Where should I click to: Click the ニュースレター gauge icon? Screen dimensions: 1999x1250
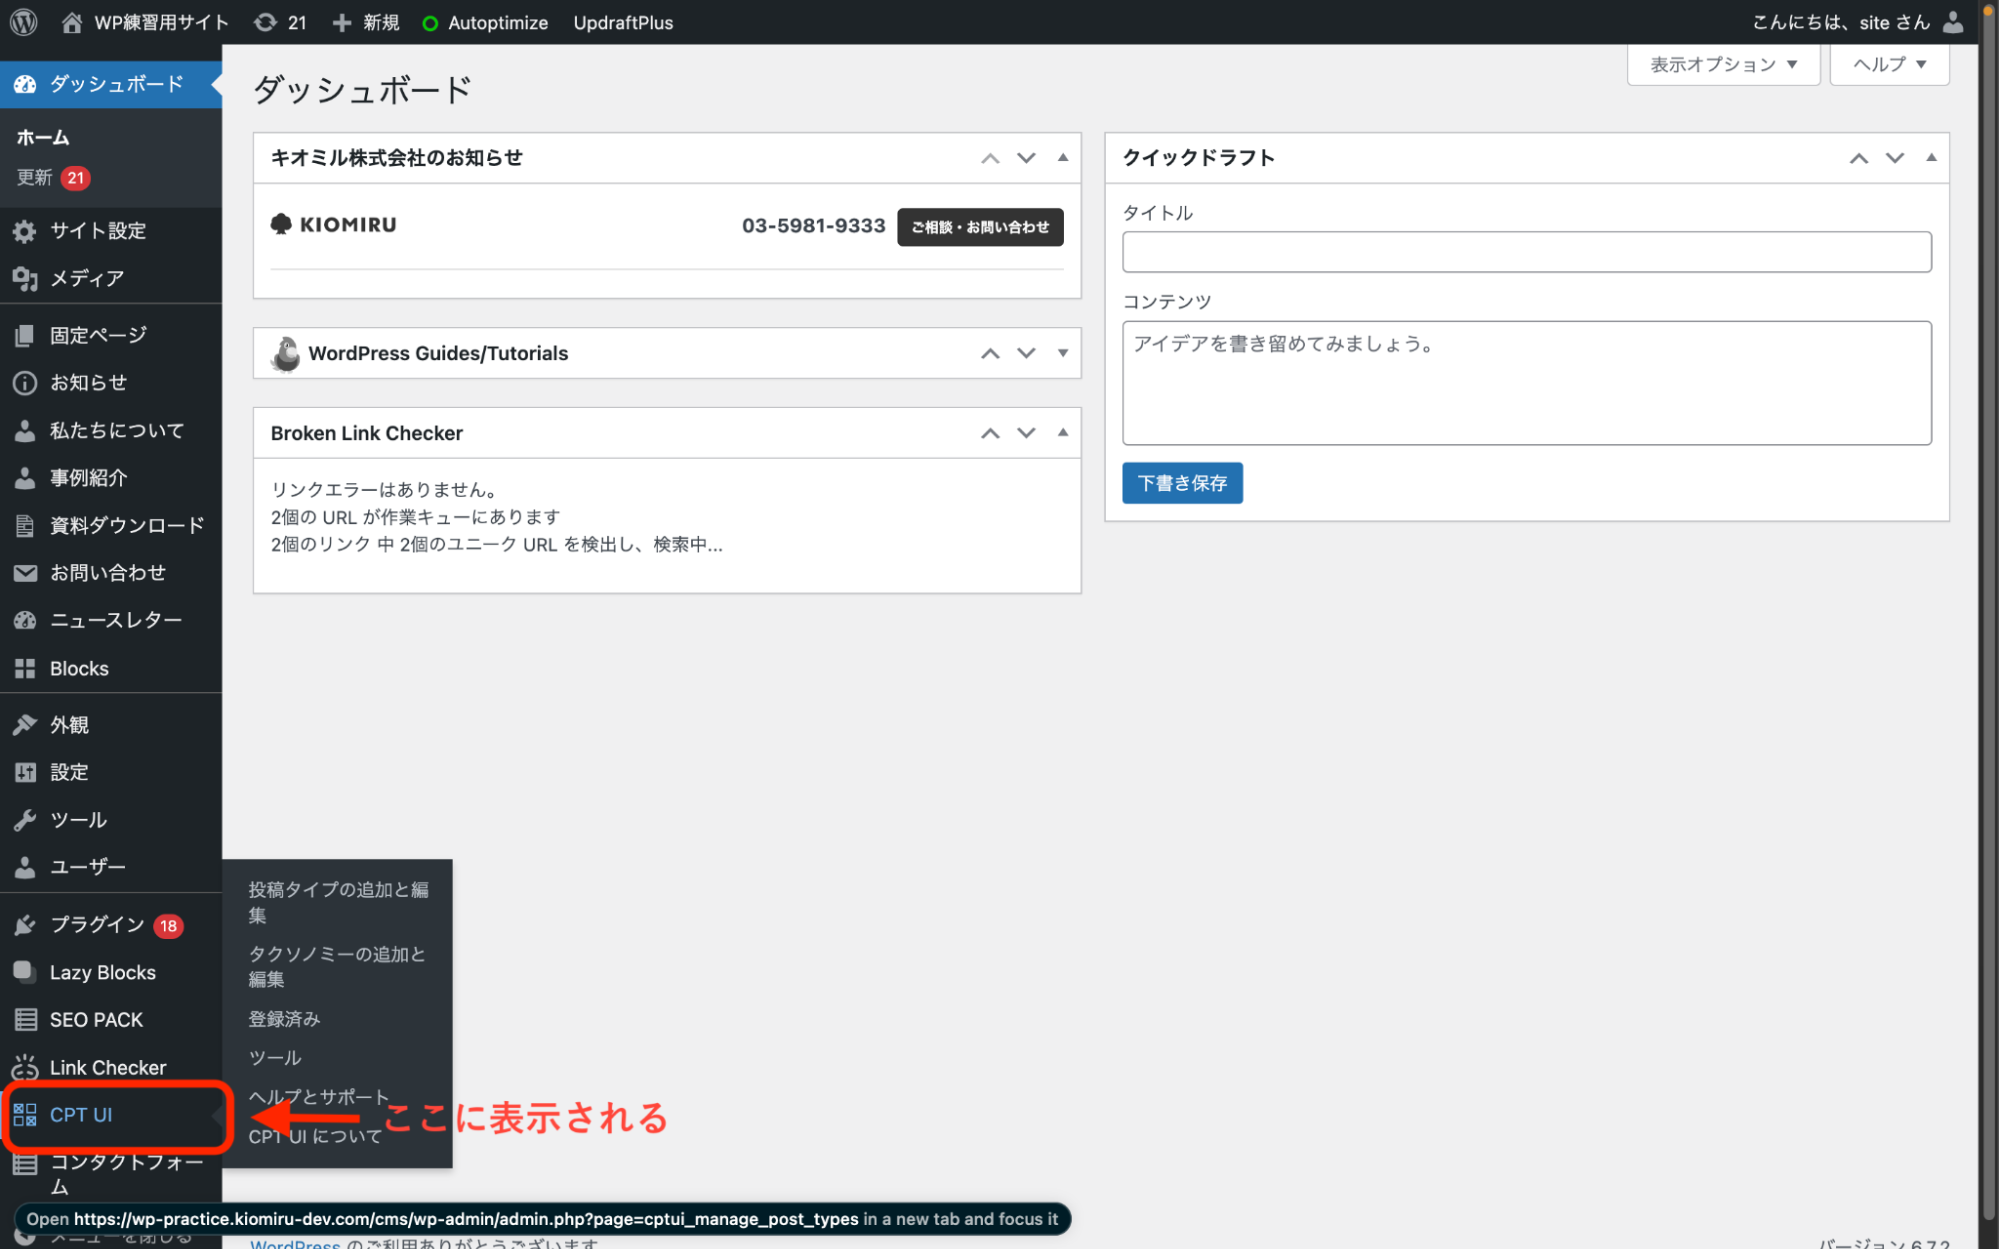(25, 621)
